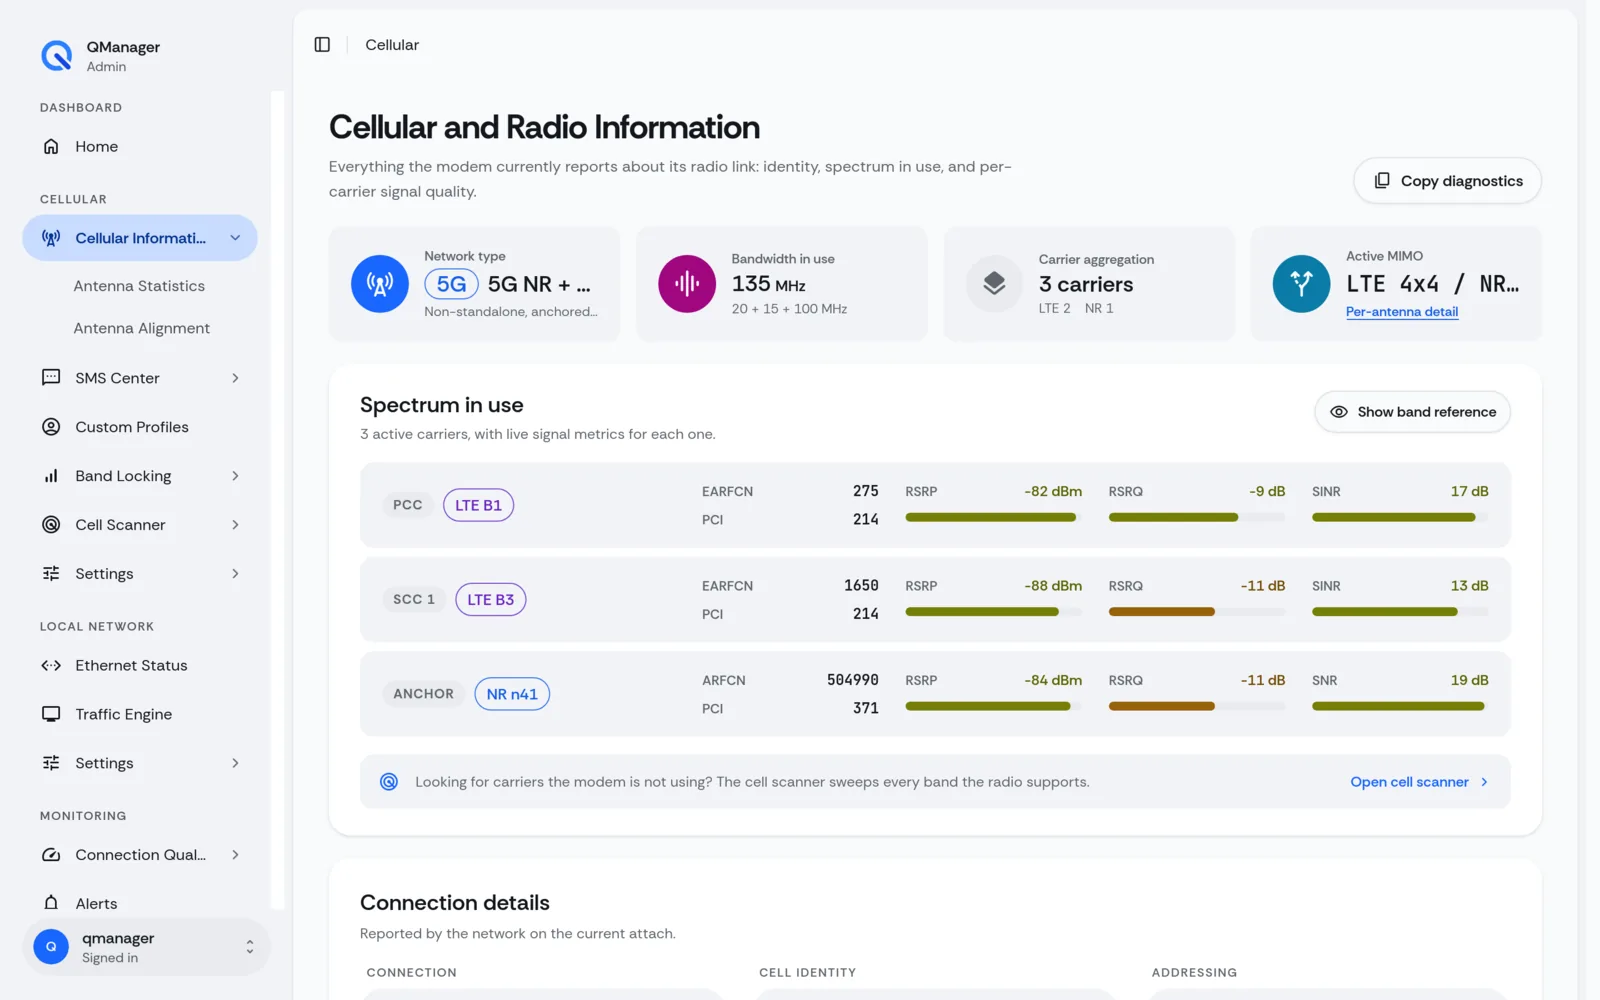Click the ARFCN value 504990

[852, 680]
